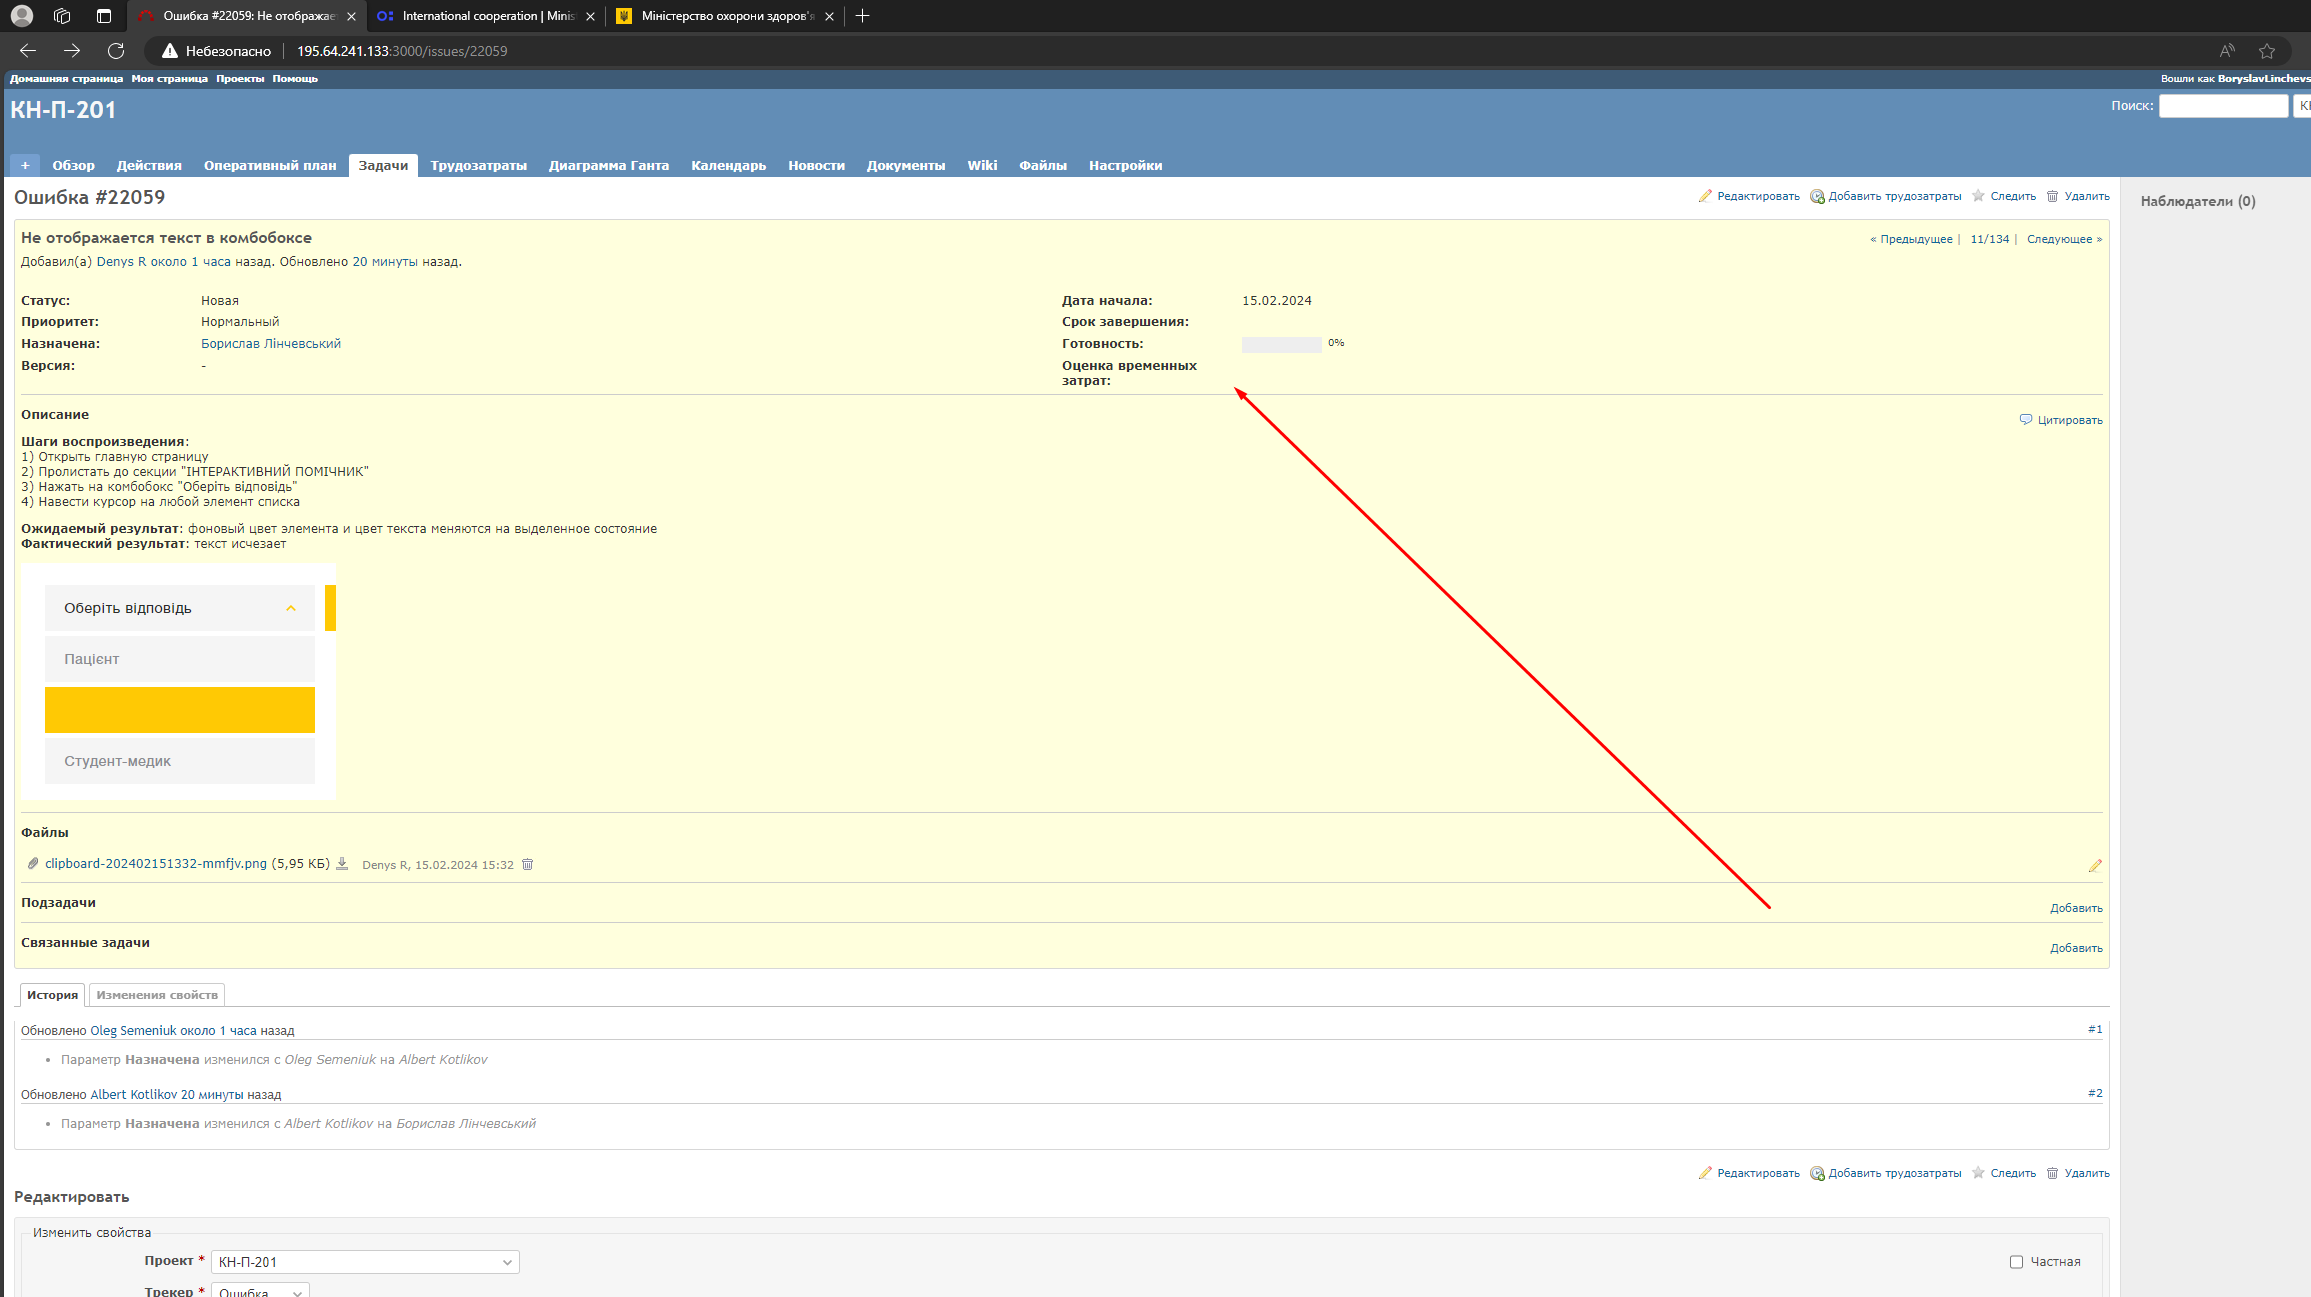Click the Add time entry clock icon

click(x=1817, y=196)
